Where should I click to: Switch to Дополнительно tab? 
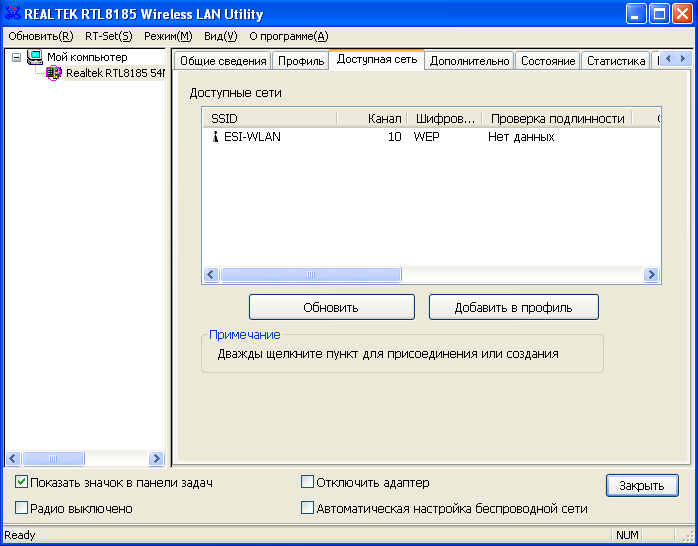coord(469,61)
